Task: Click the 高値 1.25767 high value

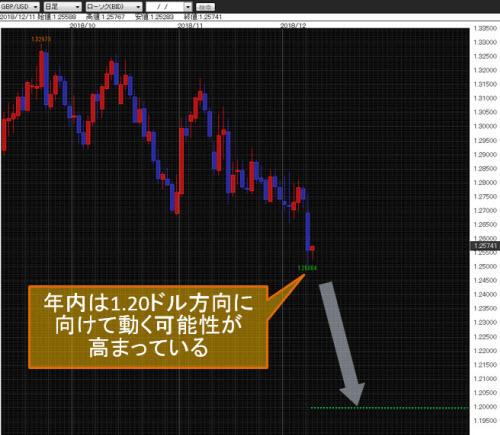Action: click(x=105, y=17)
